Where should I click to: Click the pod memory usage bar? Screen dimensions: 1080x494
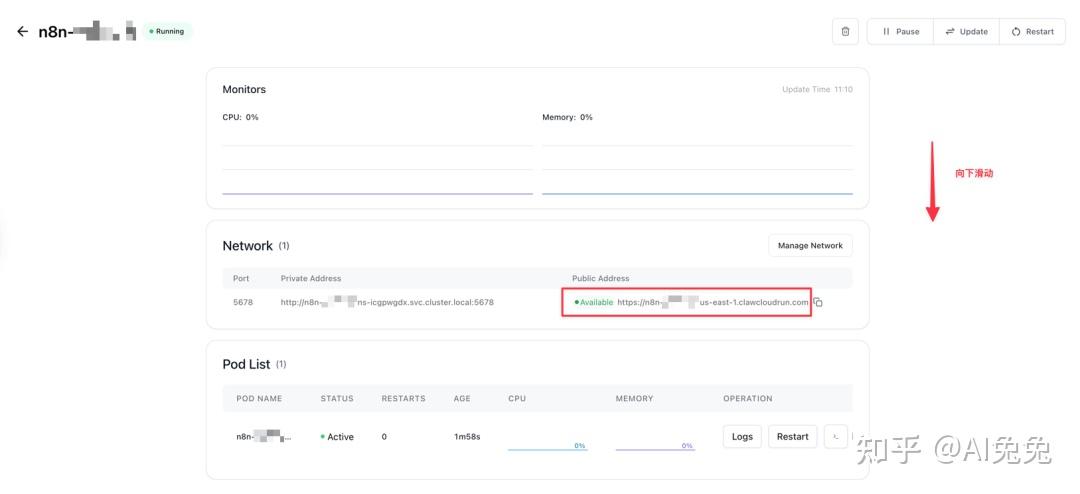pos(655,445)
